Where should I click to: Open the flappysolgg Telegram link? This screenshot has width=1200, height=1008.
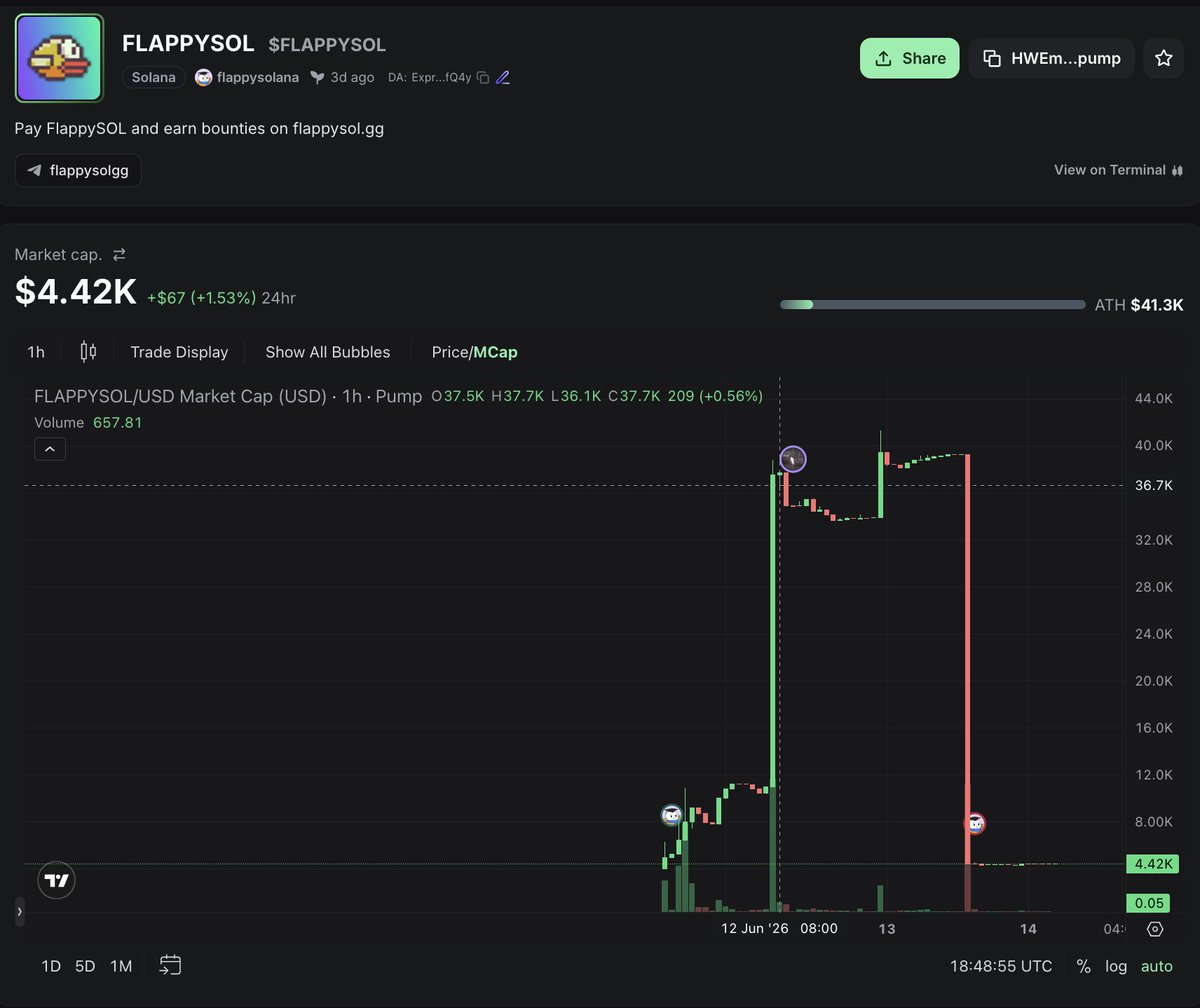(x=78, y=171)
